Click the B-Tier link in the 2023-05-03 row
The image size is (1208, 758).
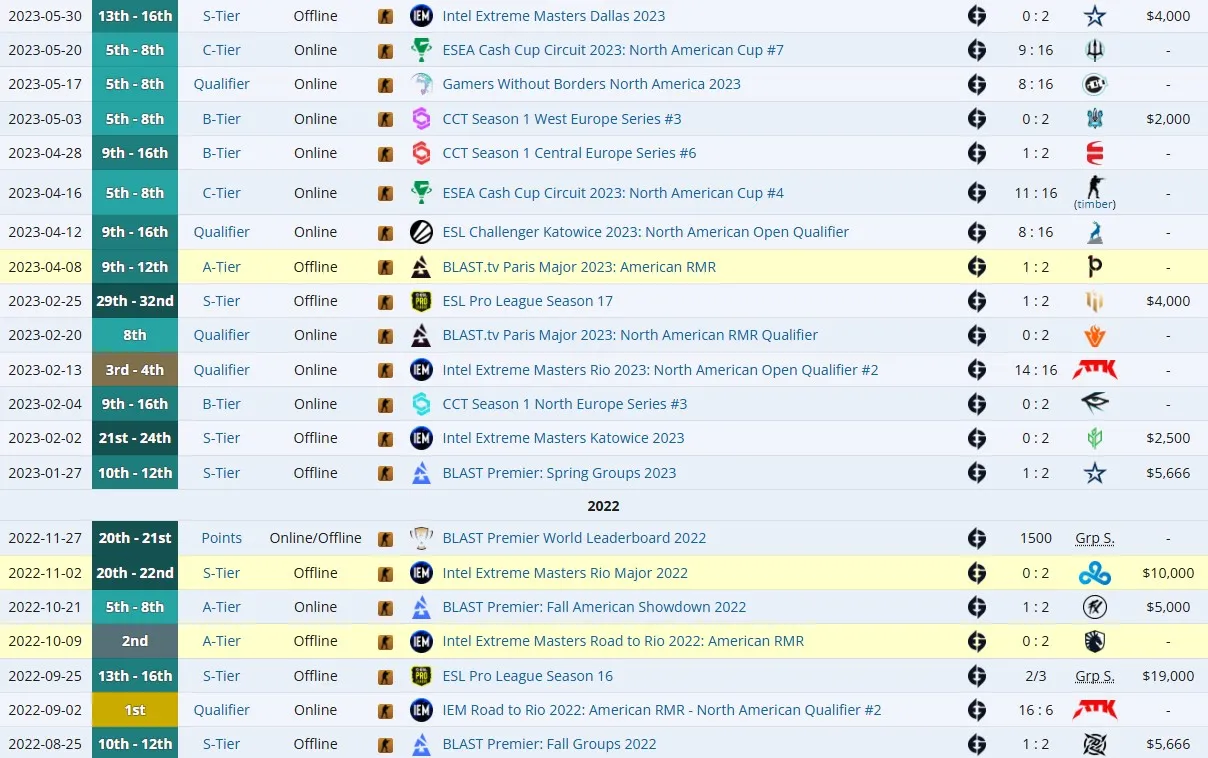click(221, 119)
